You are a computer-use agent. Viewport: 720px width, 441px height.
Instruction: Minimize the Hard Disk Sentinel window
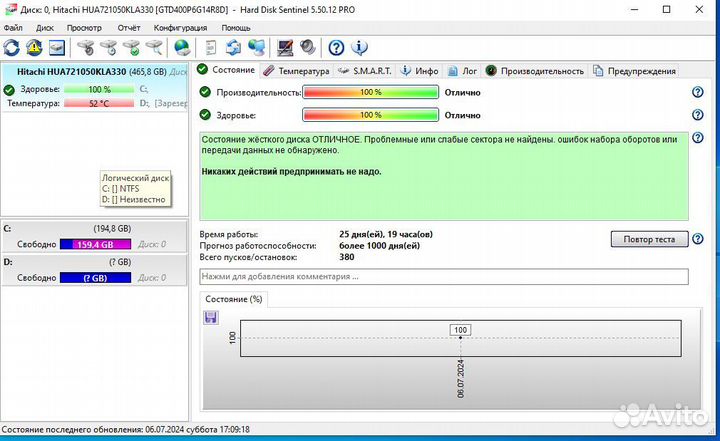[x=635, y=9]
